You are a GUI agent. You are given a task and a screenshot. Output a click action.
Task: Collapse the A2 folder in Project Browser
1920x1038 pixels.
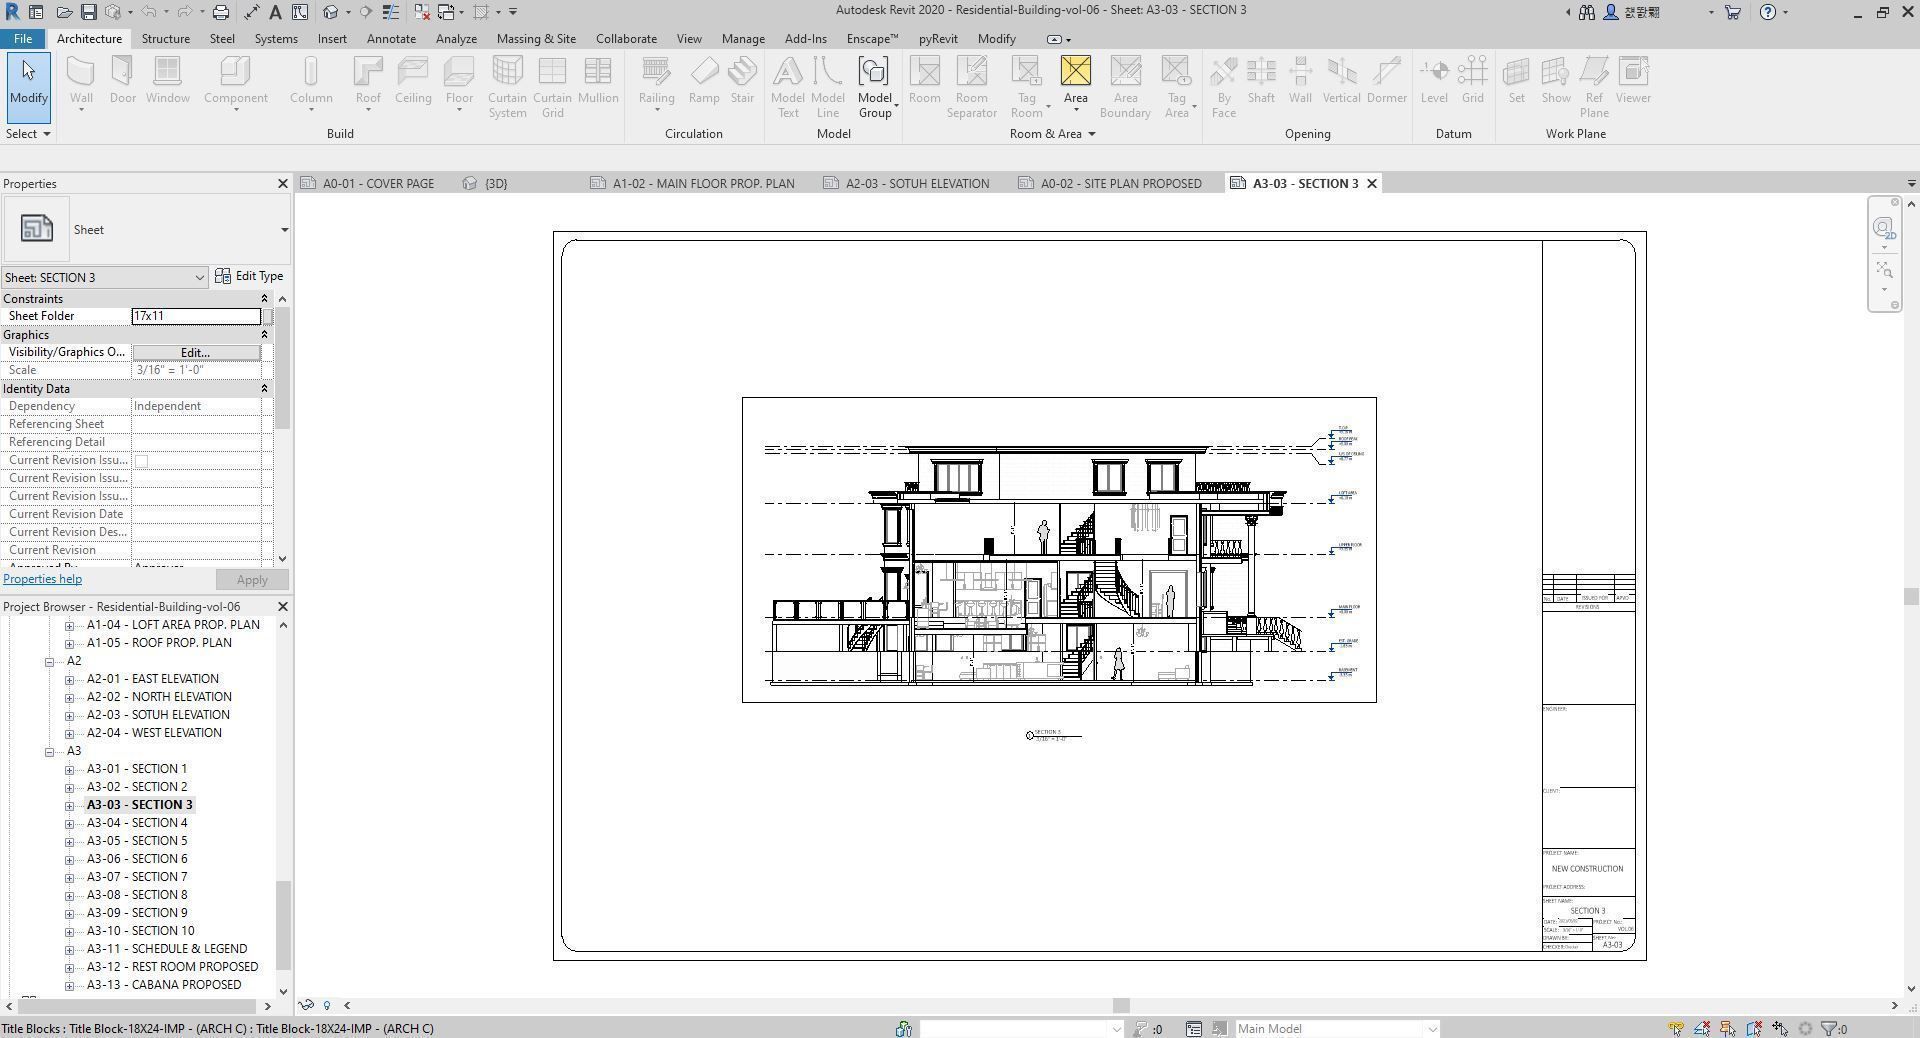coord(49,661)
